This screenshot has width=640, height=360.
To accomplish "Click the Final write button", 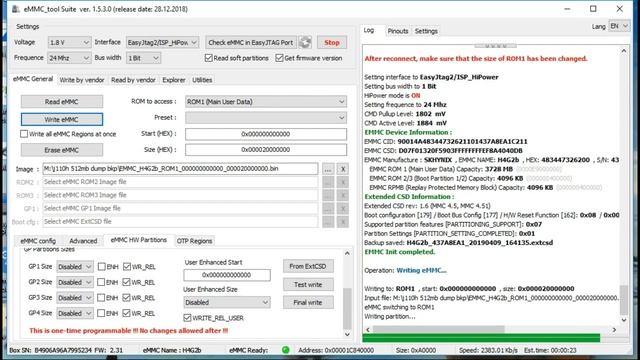I will 308,302.
